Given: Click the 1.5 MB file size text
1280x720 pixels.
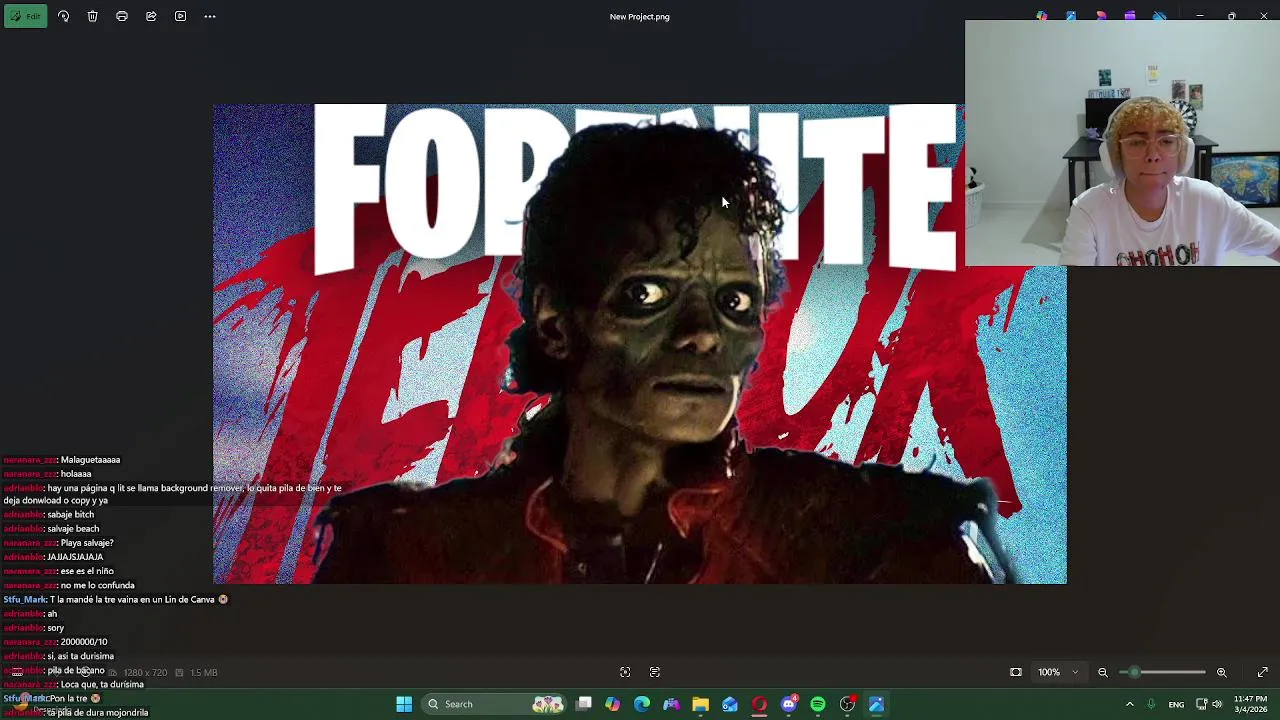Looking at the screenshot, I should [x=204, y=672].
